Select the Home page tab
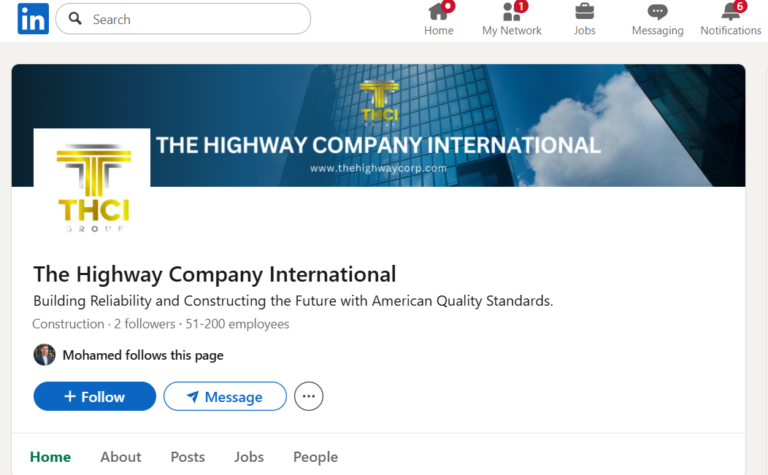The image size is (768, 475). point(50,457)
